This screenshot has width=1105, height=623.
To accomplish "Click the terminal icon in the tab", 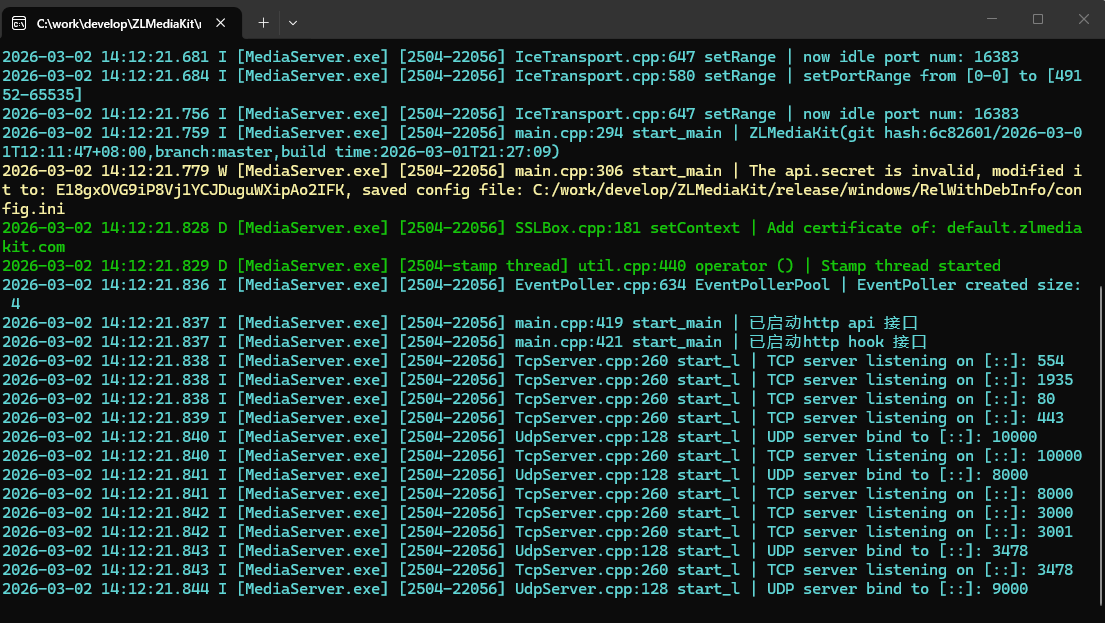I will [x=19, y=22].
